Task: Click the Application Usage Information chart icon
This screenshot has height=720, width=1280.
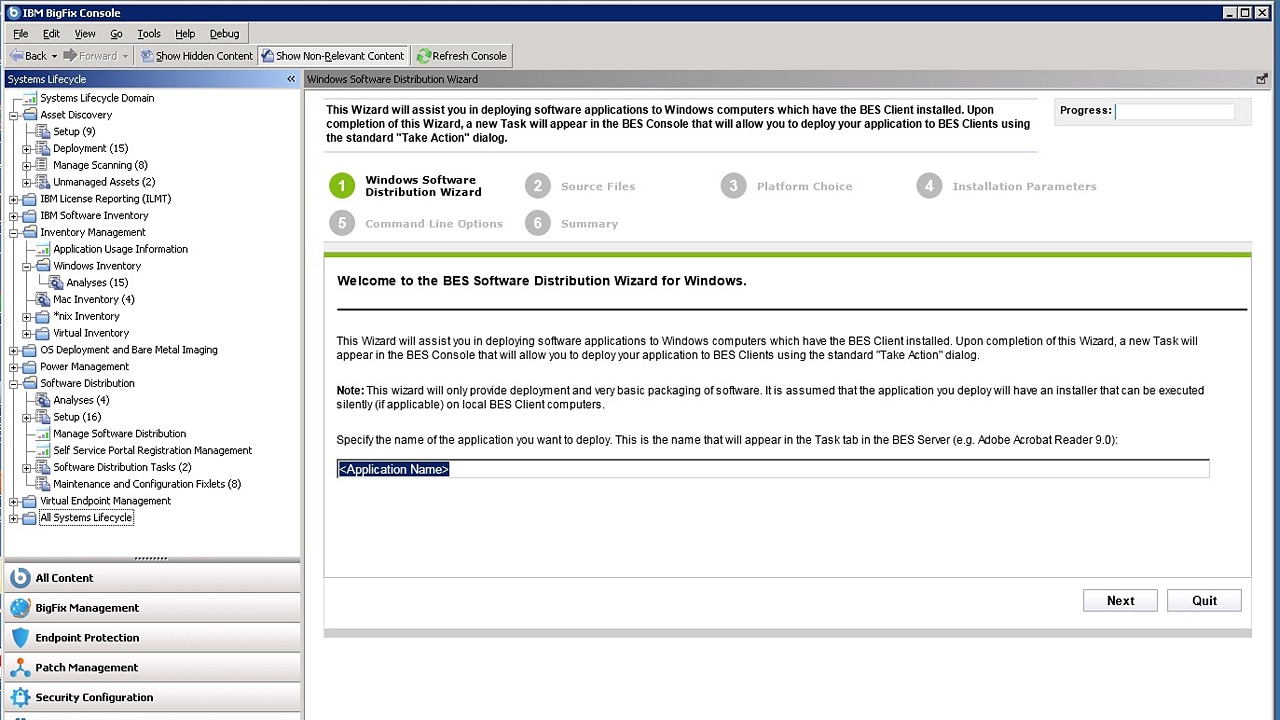Action: (43, 249)
